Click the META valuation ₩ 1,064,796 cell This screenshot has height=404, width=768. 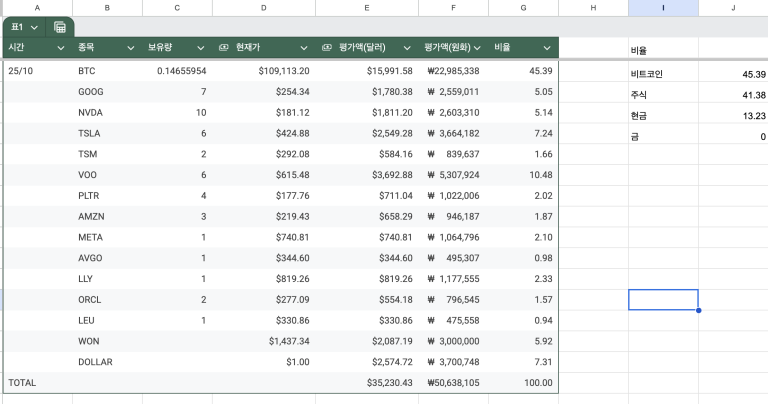(453, 238)
